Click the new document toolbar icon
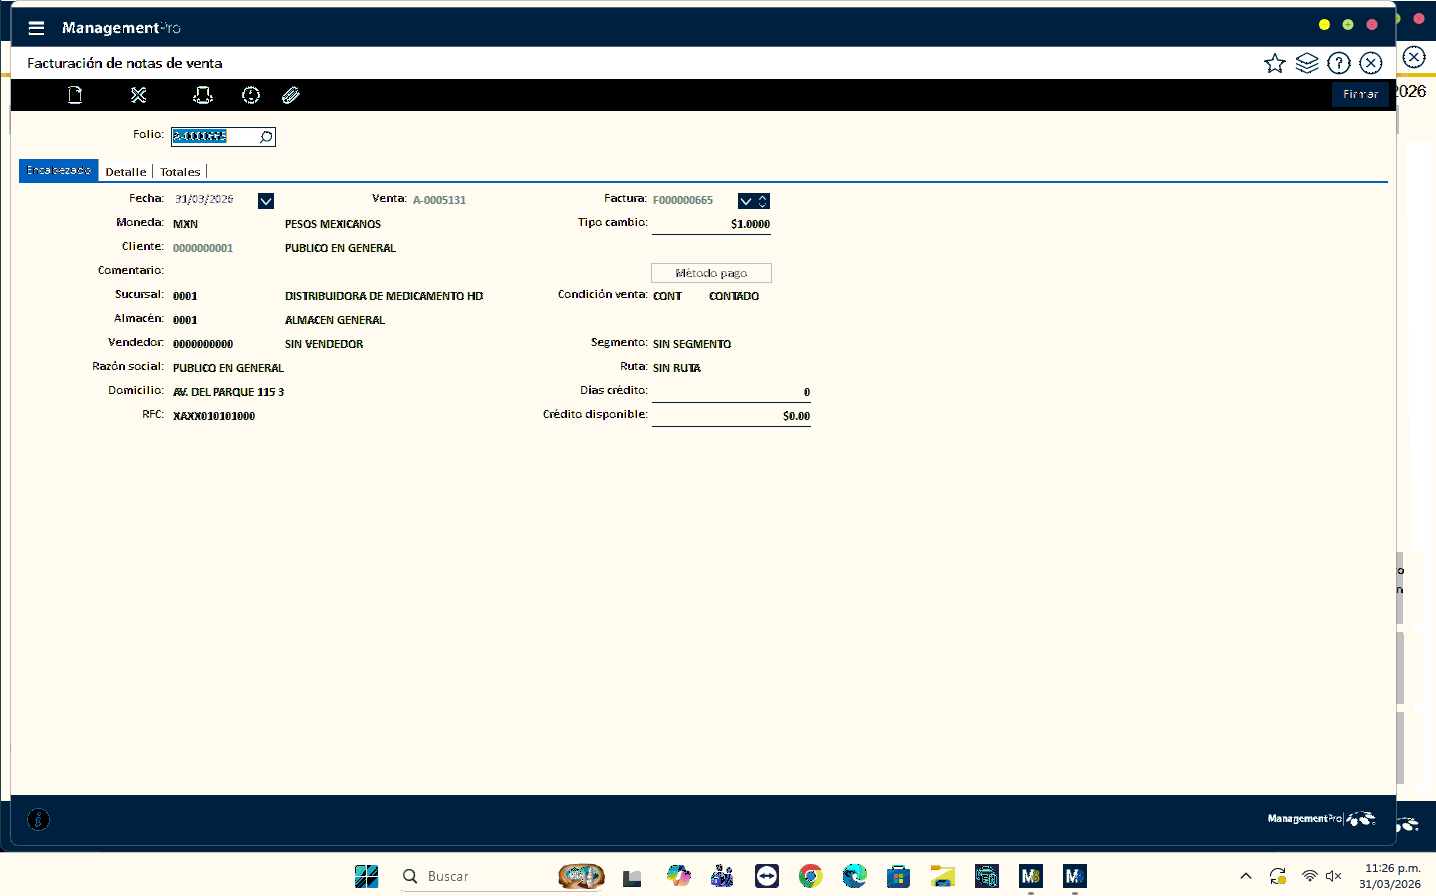 [75, 95]
